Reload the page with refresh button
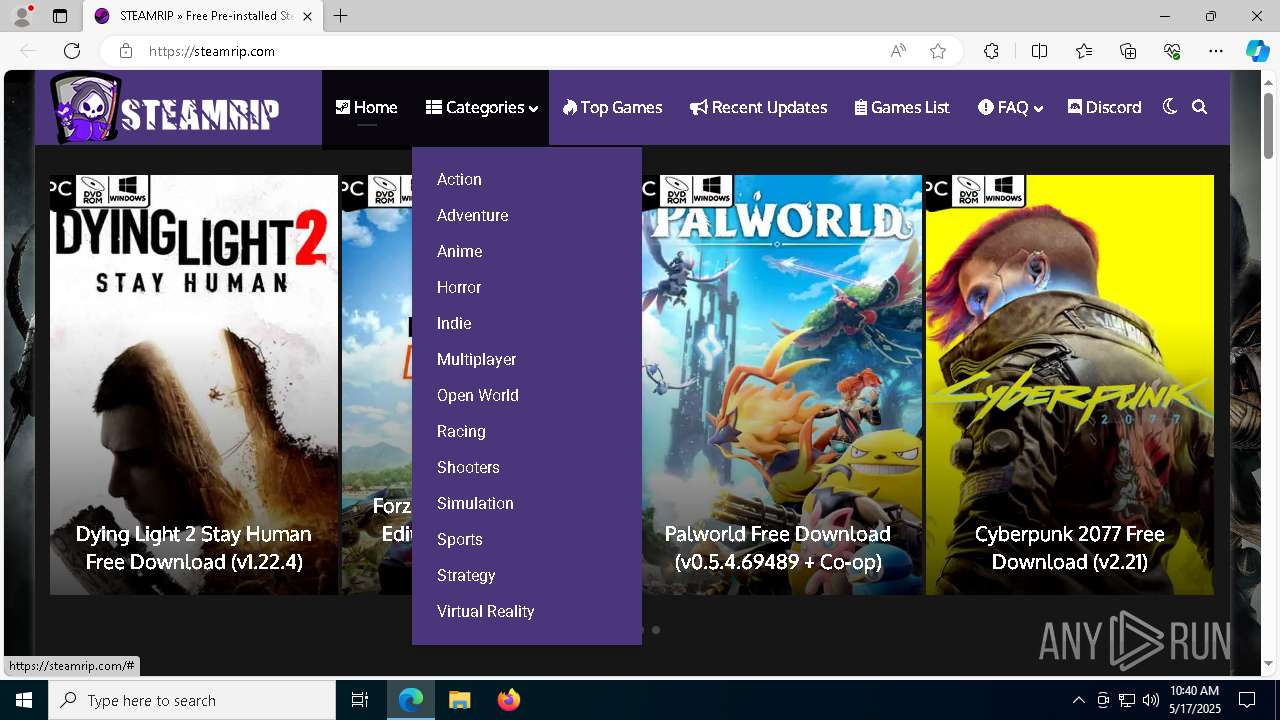 click(x=72, y=51)
